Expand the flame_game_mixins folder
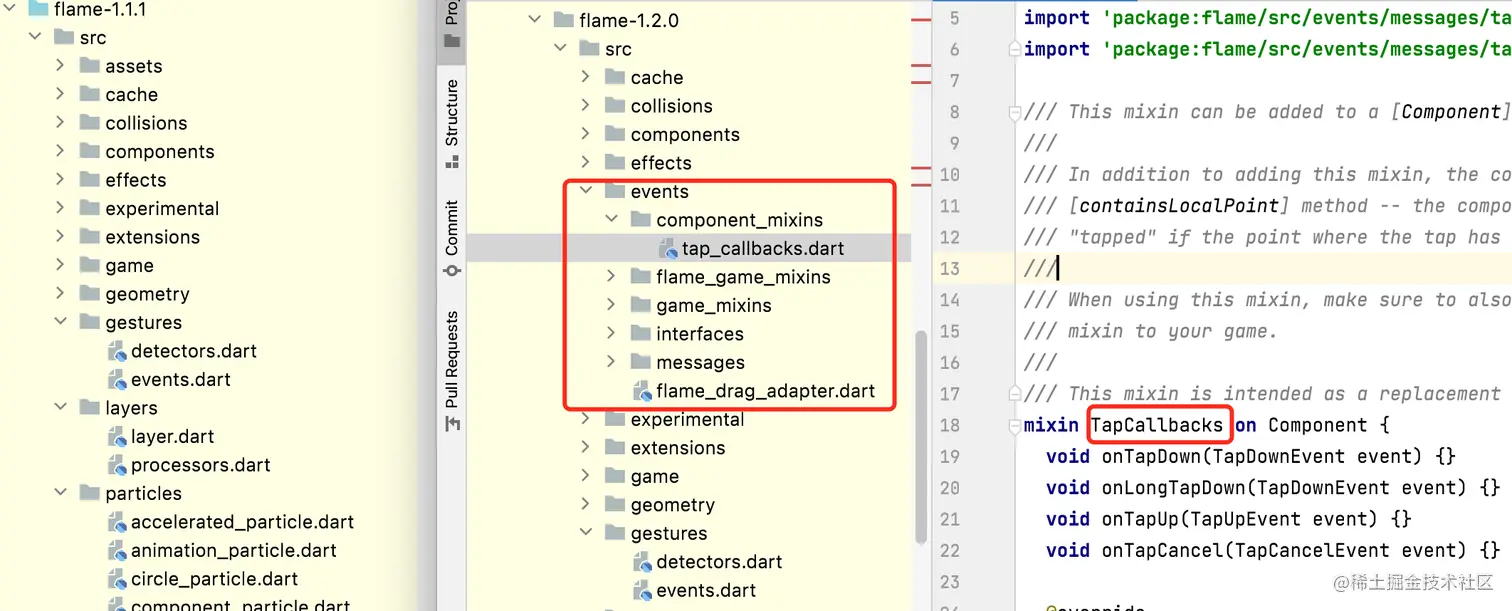This screenshot has height=611, width=1512. 611,277
